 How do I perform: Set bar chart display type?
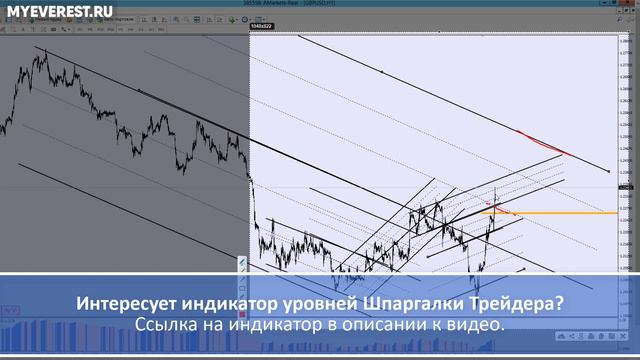[144, 20]
